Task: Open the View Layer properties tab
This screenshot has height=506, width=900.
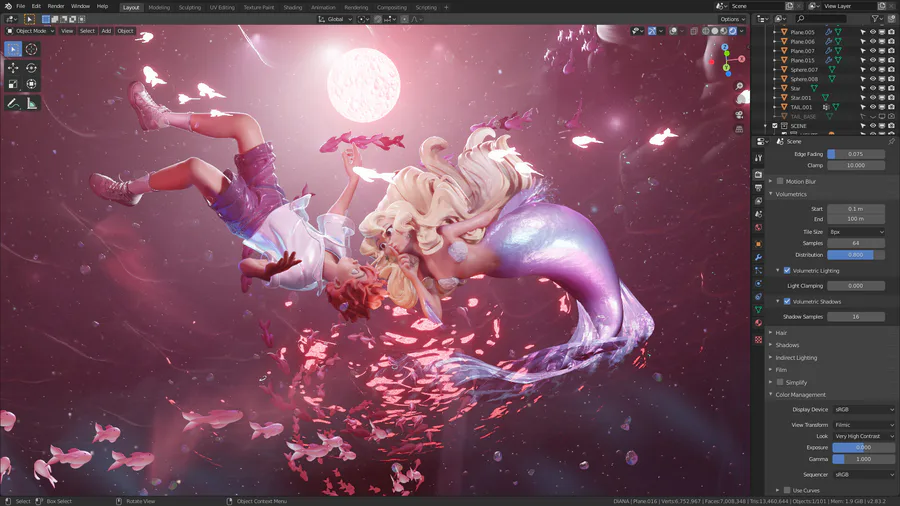Action: [x=758, y=201]
